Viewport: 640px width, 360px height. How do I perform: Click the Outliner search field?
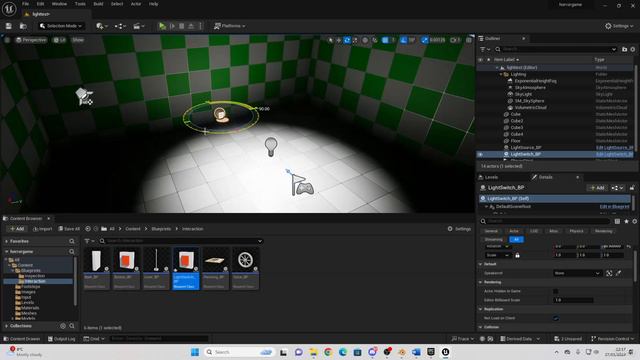[556, 49]
